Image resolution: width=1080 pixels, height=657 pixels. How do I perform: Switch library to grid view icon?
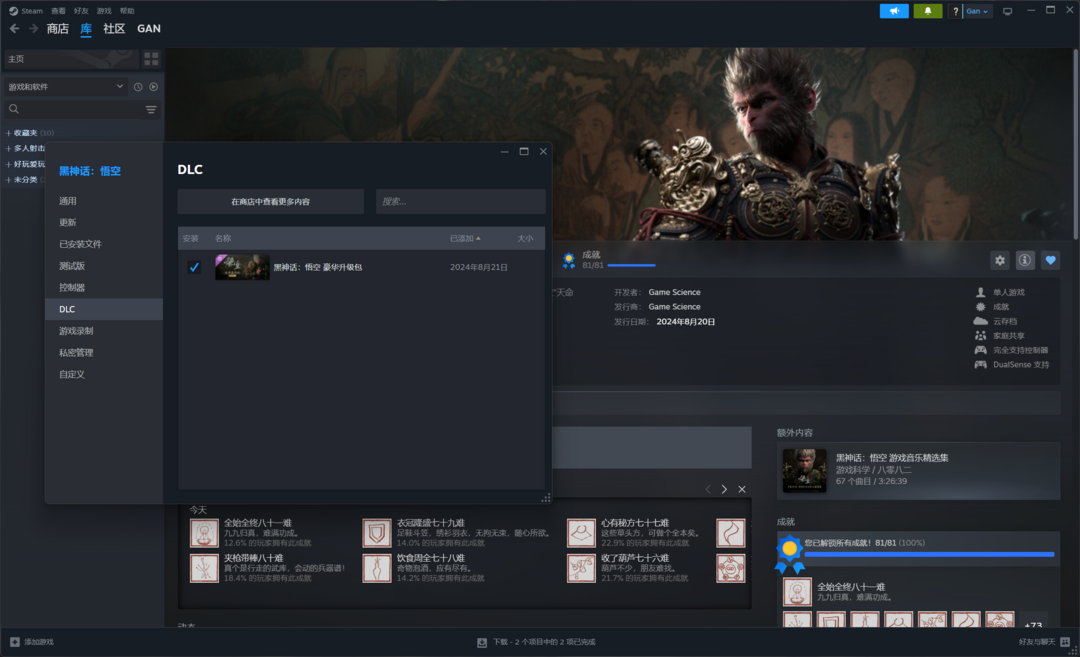pyautogui.click(x=151, y=59)
